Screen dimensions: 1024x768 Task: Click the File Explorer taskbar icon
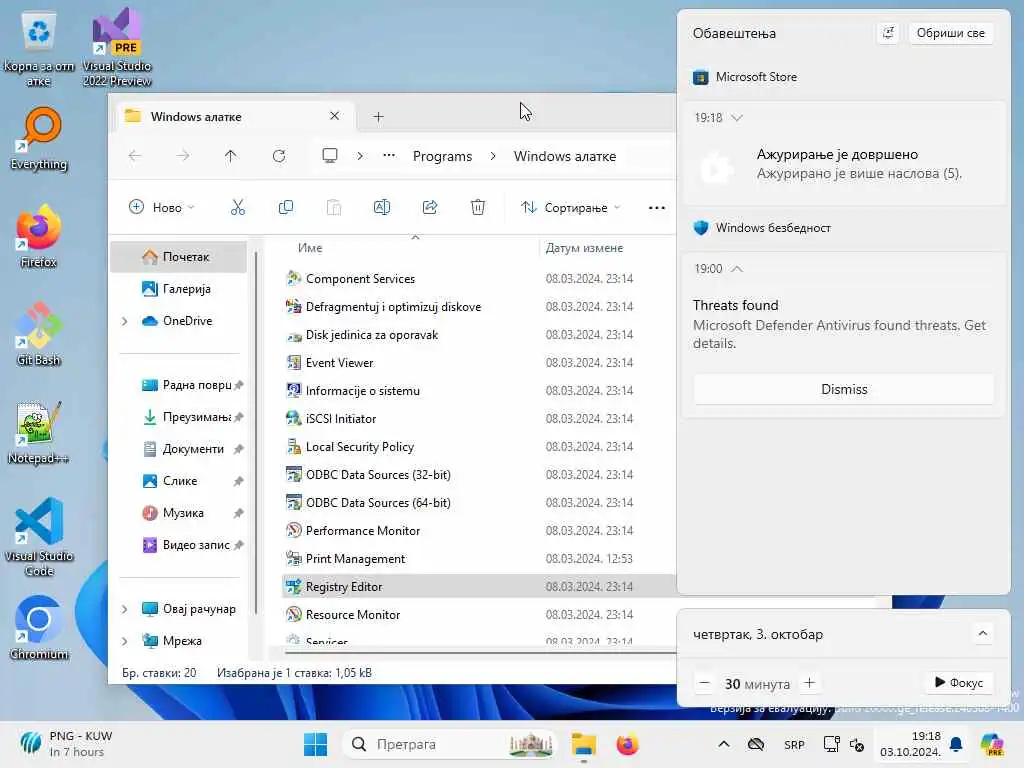pyautogui.click(x=583, y=744)
